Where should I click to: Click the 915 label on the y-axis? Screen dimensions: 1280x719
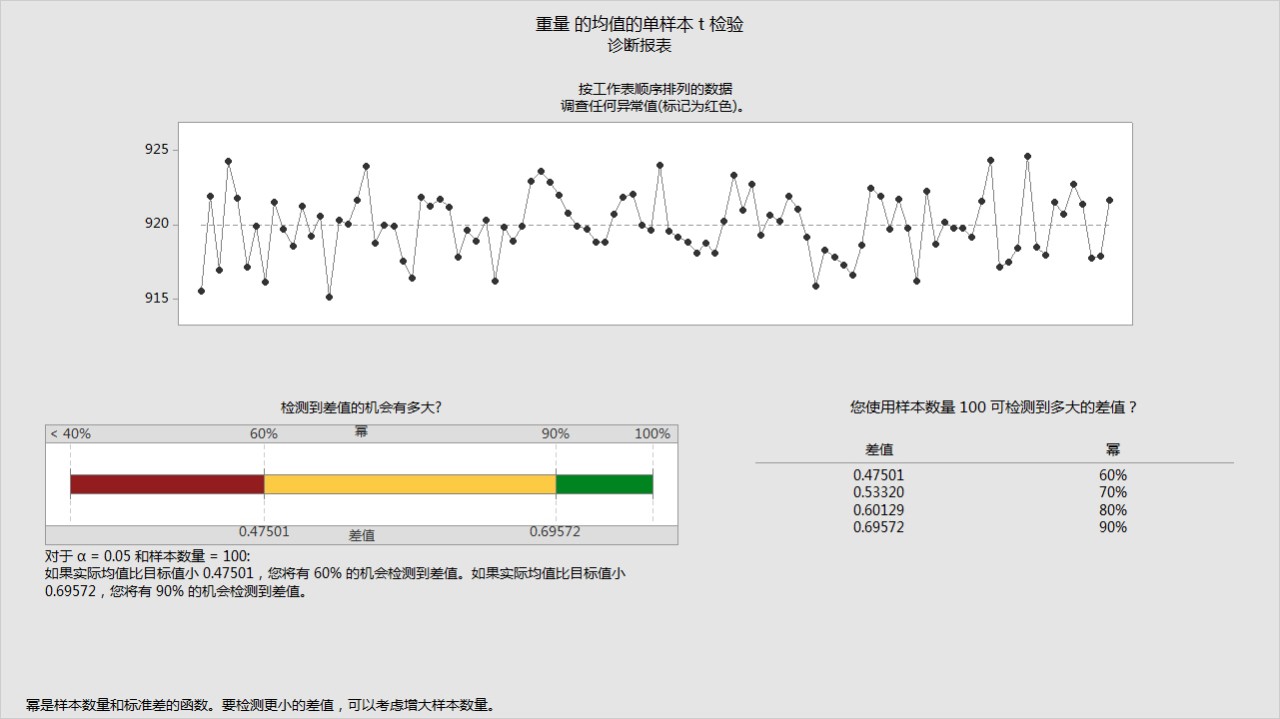click(155, 298)
